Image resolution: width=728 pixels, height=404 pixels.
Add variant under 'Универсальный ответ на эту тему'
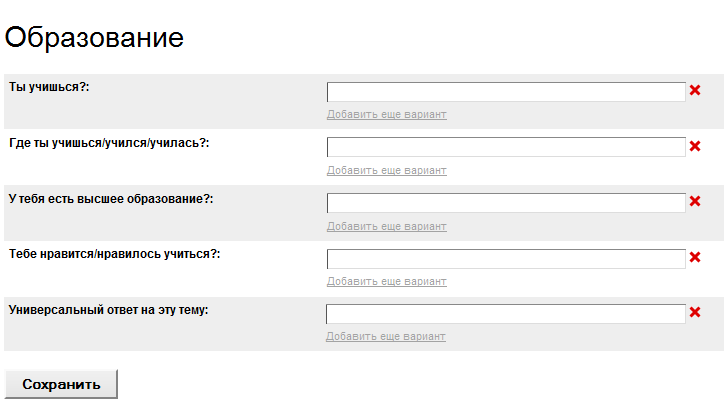(386, 336)
